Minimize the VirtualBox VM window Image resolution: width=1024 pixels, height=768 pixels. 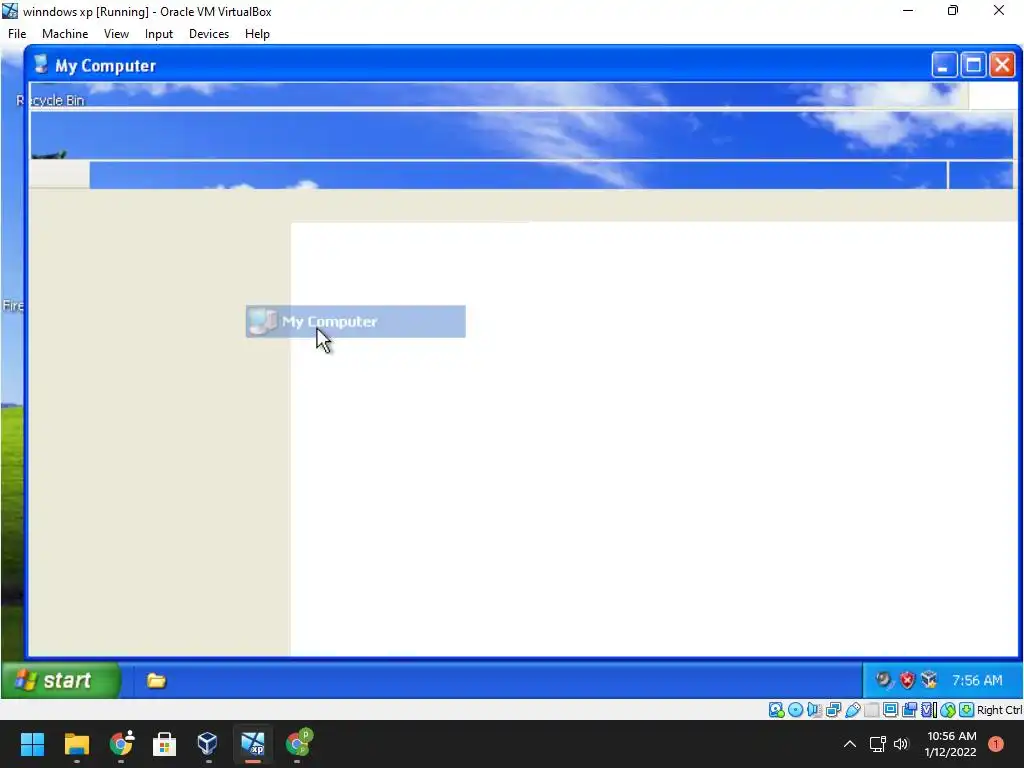[908, 11]
